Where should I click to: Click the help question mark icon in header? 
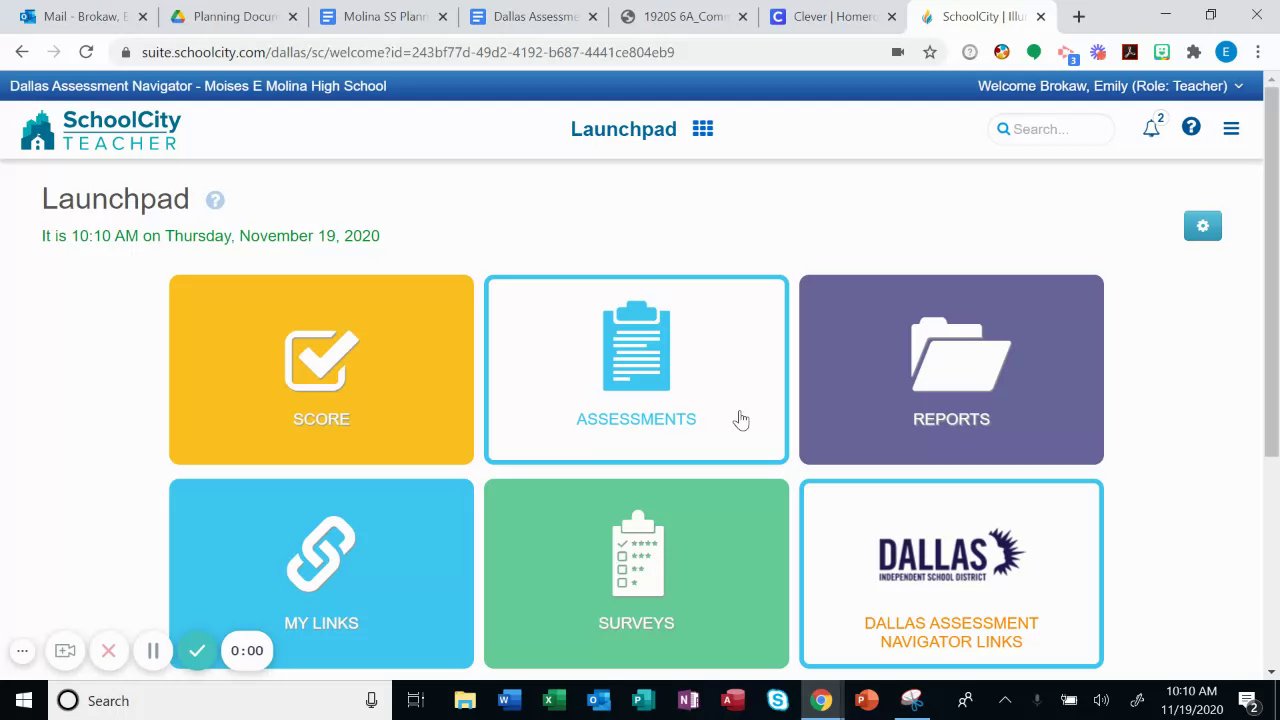point(1191,127)
